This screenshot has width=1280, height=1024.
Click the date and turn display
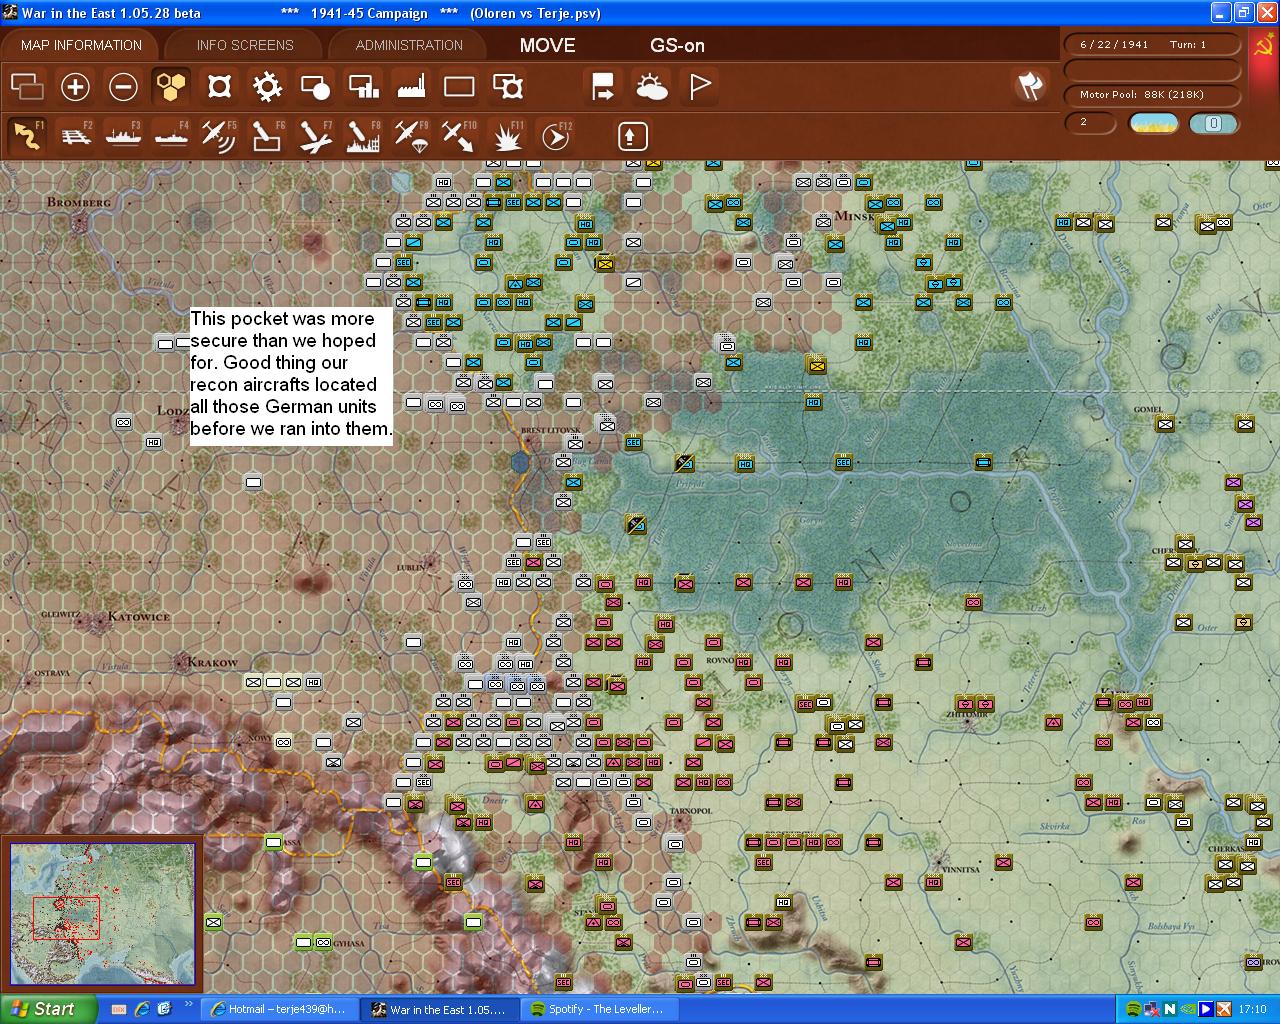tap(1151, 45)
